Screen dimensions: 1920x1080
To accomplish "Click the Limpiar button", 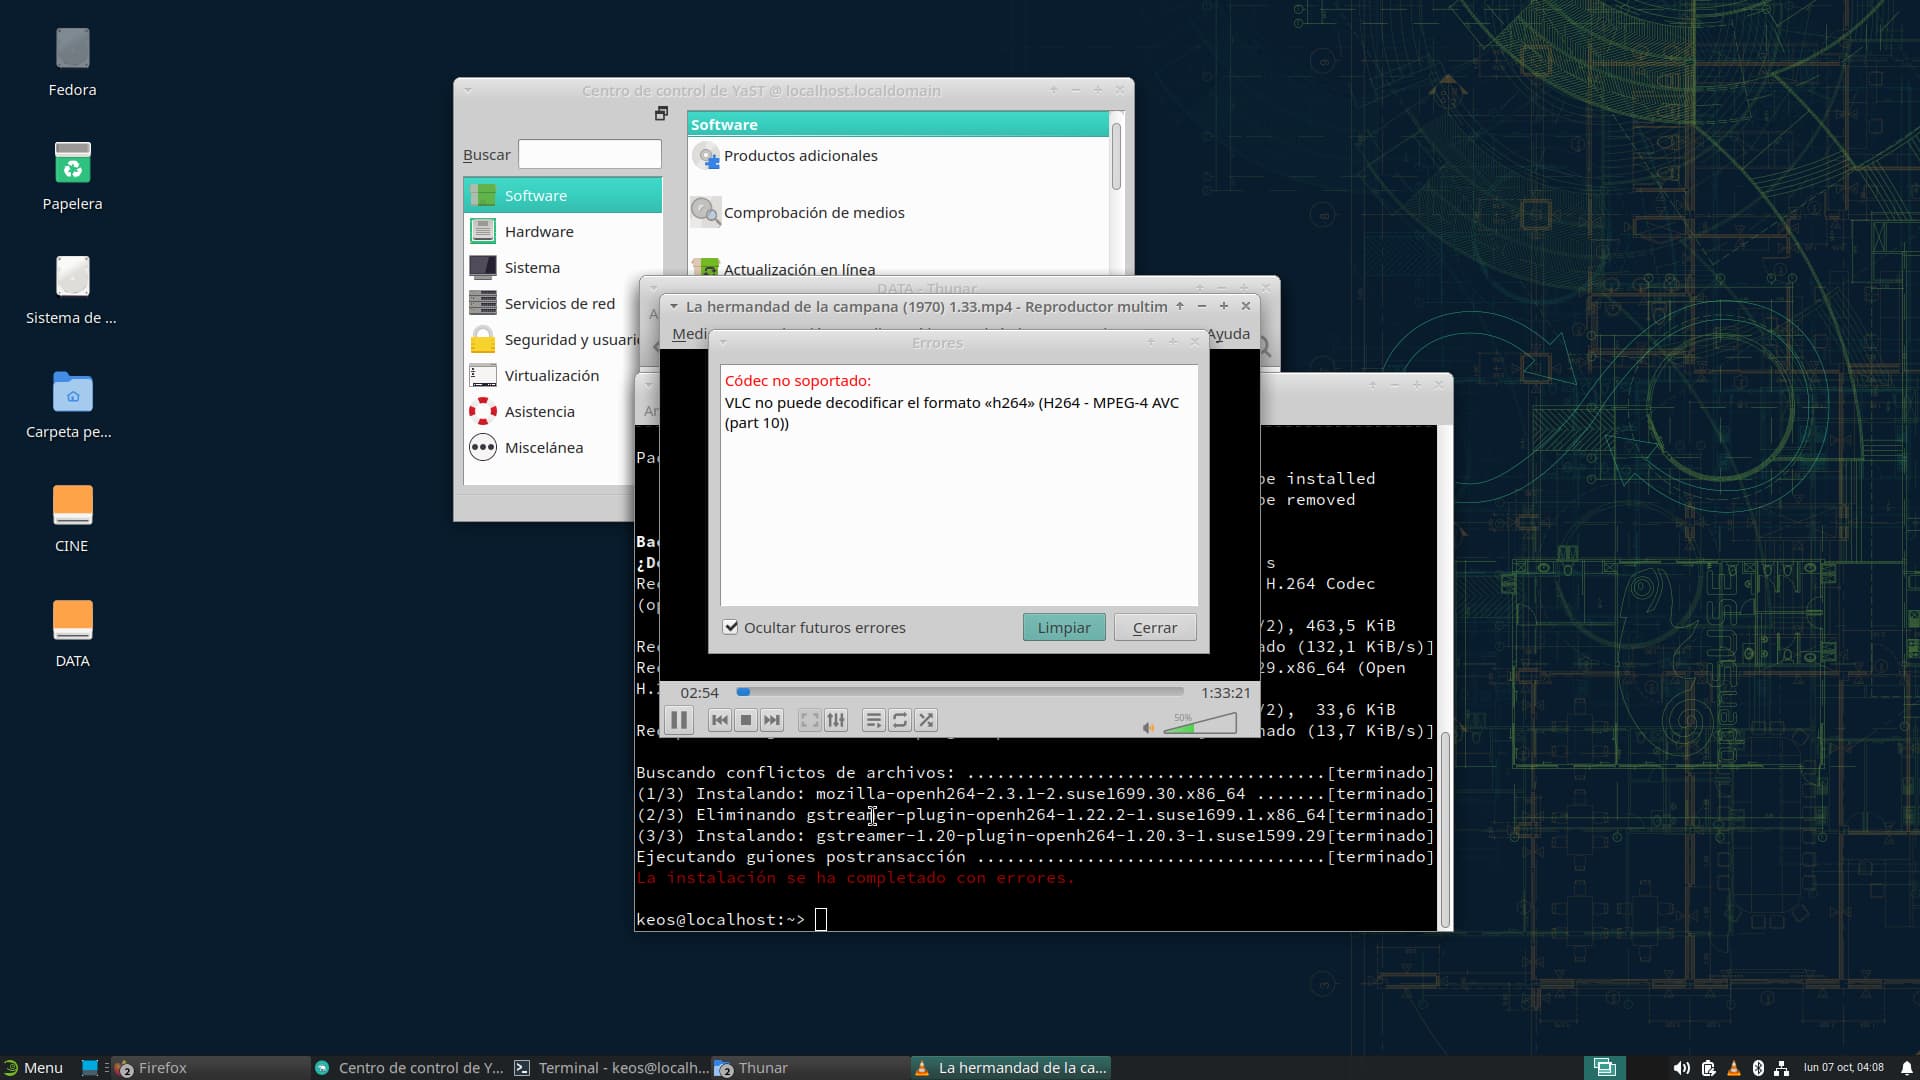I will pyautogui.click(x=1063, y=627).
